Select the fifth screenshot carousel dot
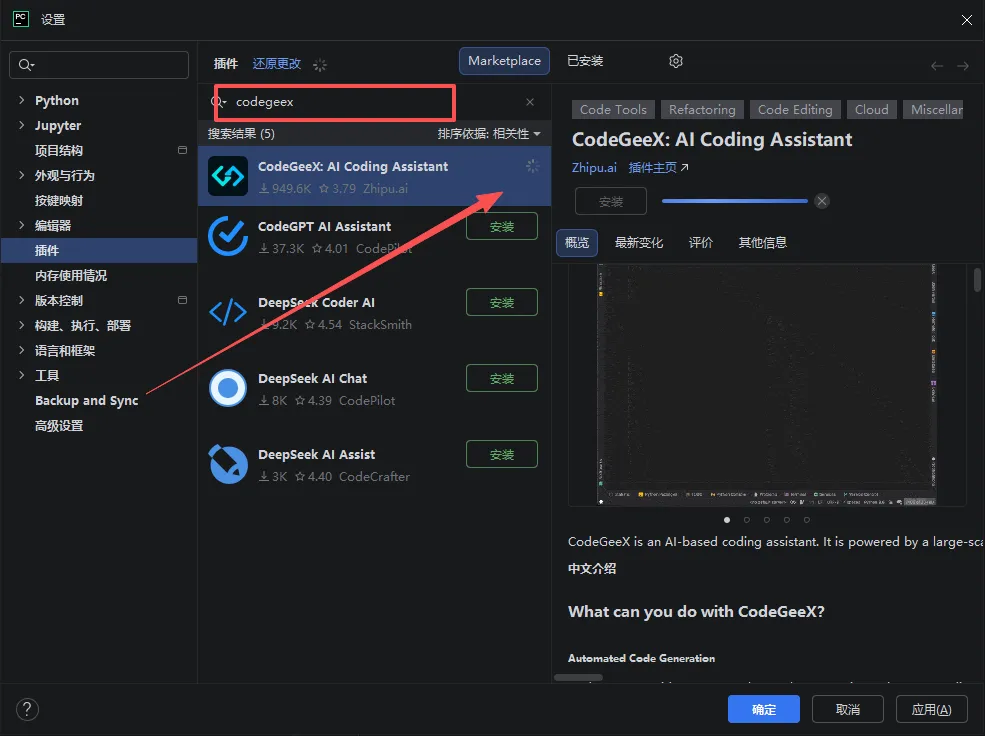The height and width of the screenshot is (736, 985). click(807, 519)
